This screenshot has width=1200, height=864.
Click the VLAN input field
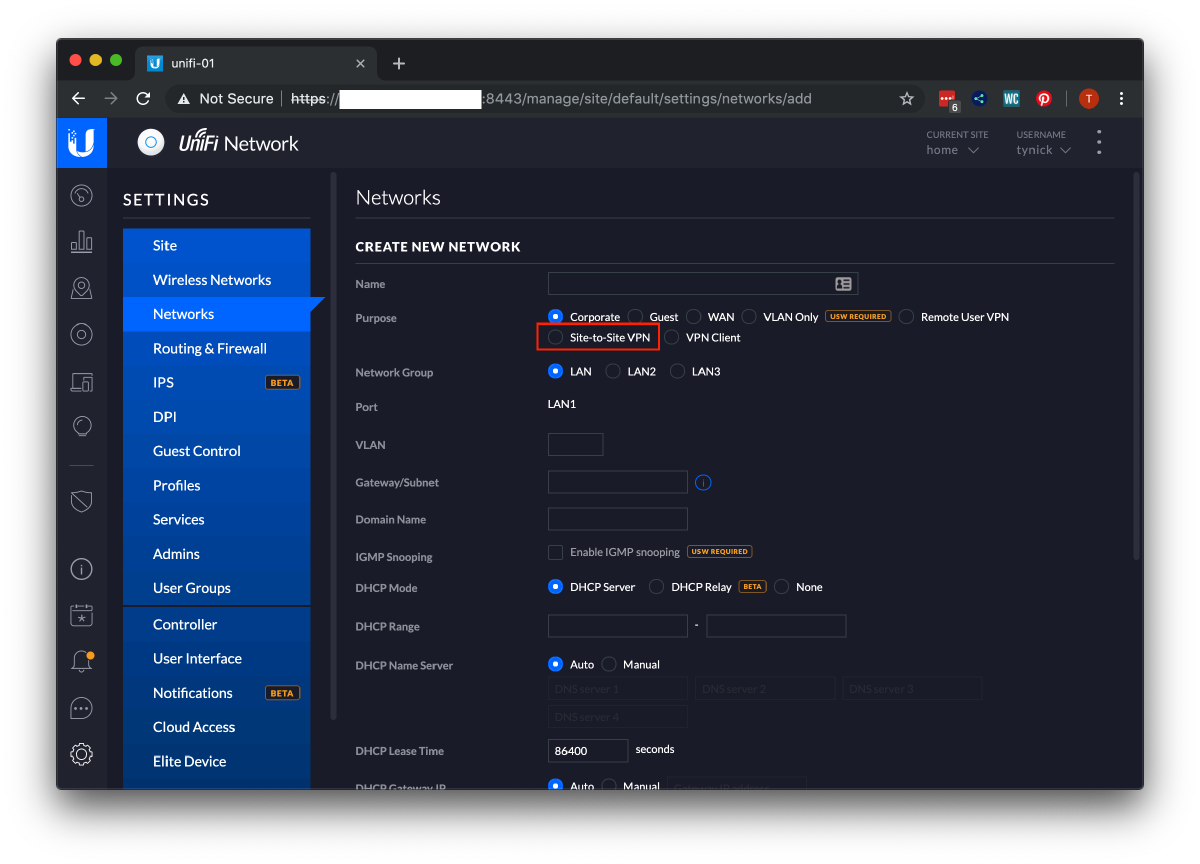click(576, 444)
